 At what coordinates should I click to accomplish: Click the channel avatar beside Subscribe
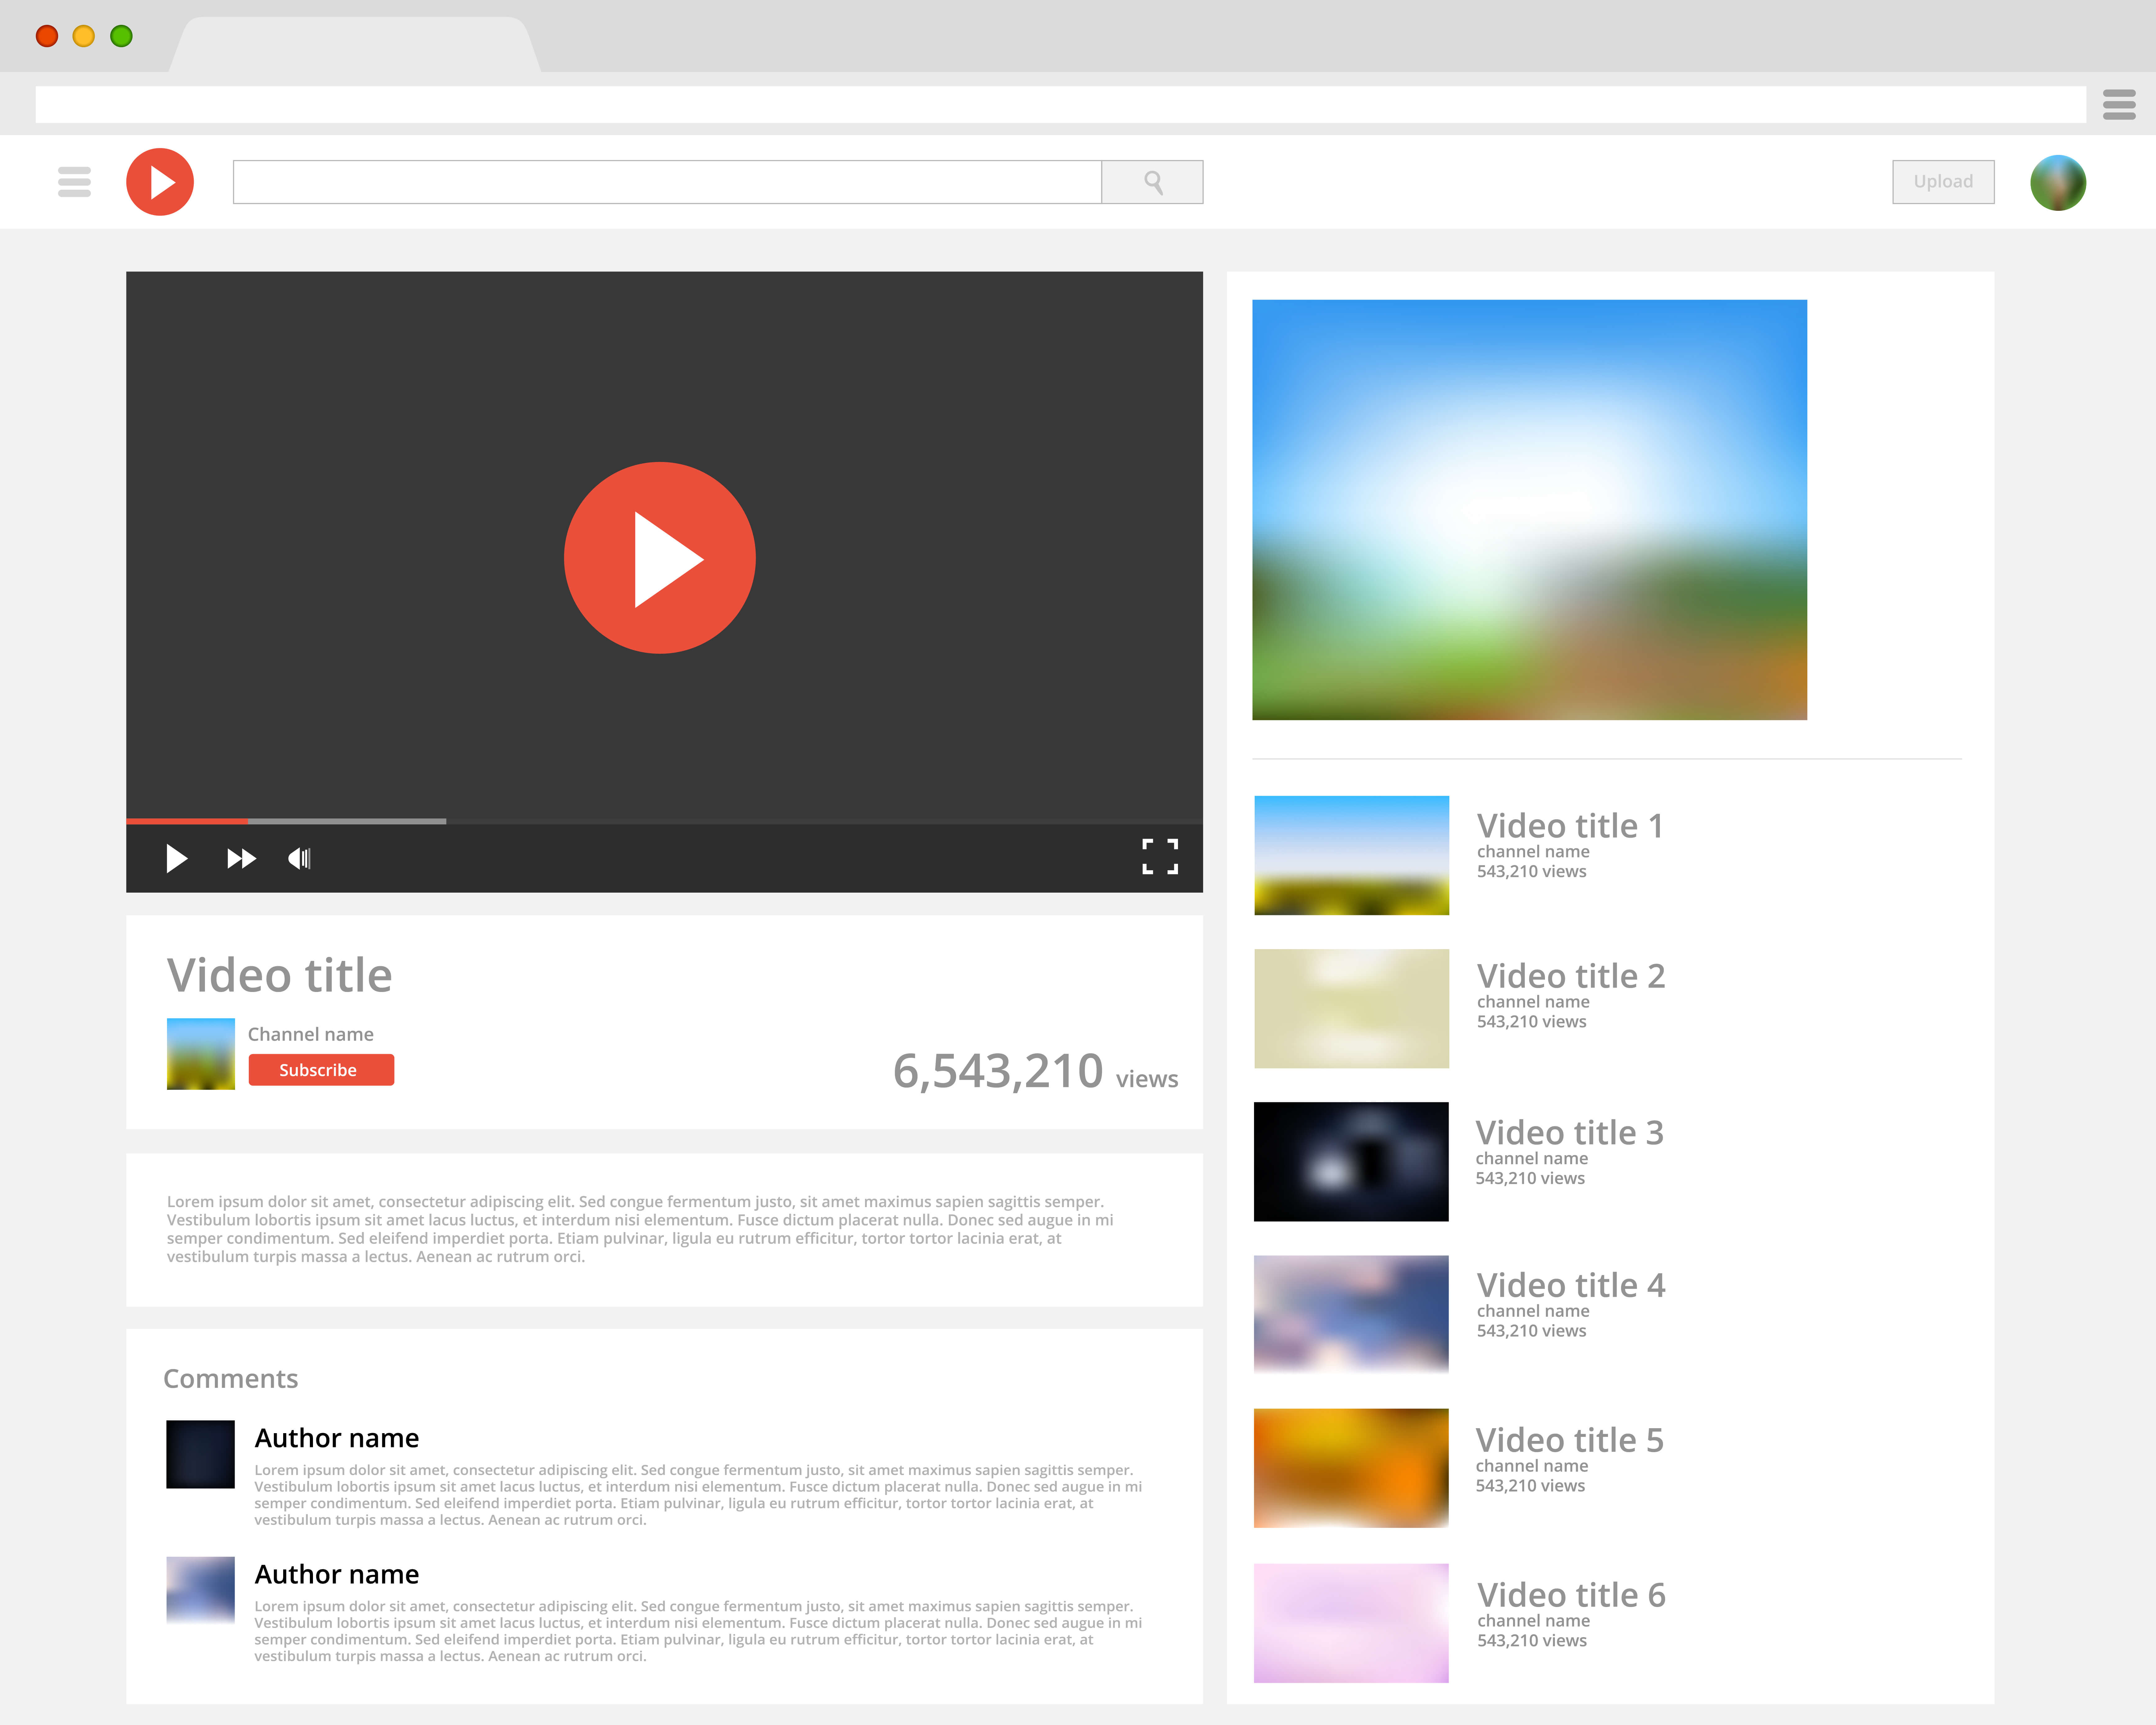[201, 1054]
